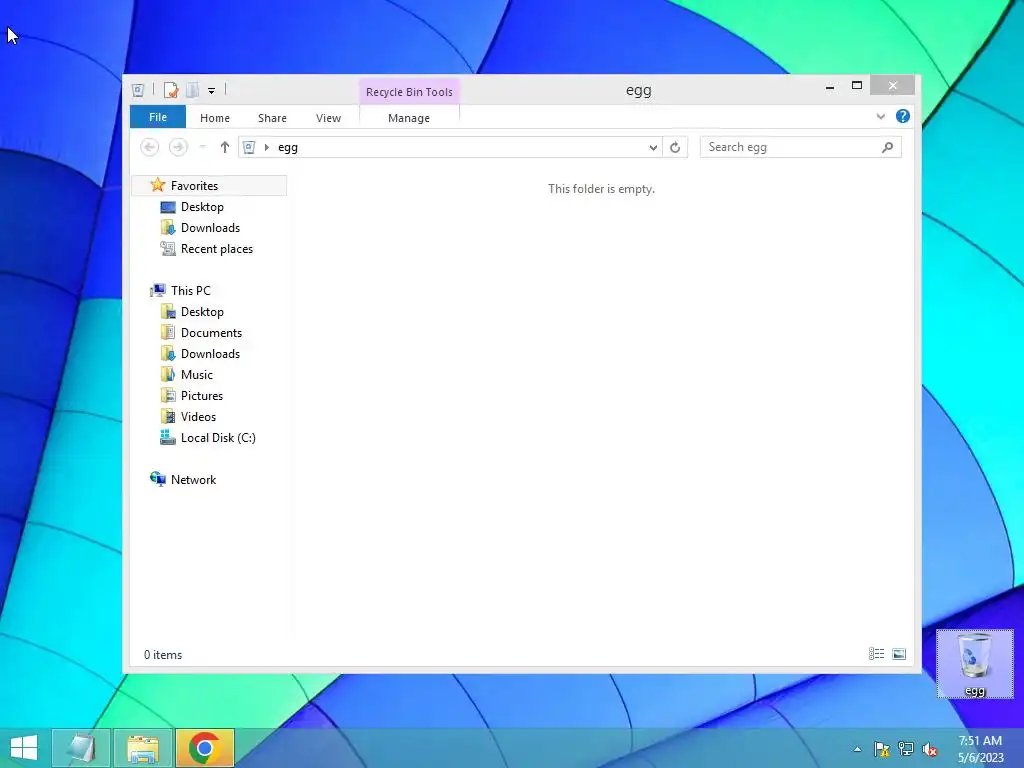Open the recent locations dropdown arrow
The width and height of the screenshot is (1024, 768).
[203, 147]
